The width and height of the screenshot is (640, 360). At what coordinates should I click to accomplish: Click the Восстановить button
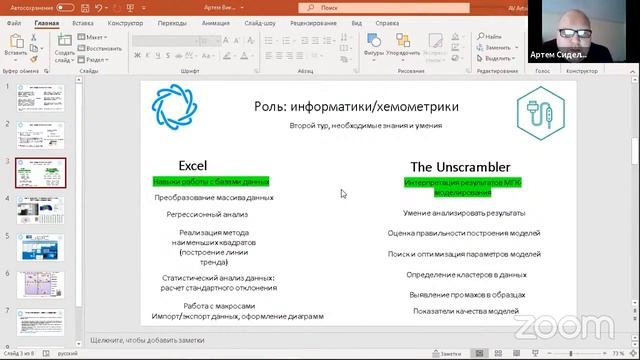[100, 48]
